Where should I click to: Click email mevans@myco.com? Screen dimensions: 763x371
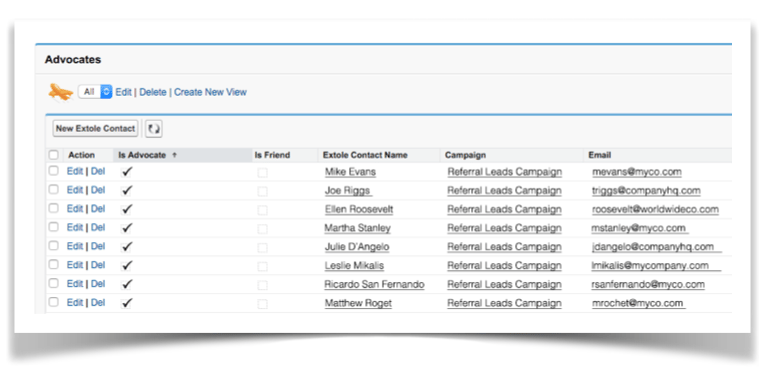(x=637, y=172)
